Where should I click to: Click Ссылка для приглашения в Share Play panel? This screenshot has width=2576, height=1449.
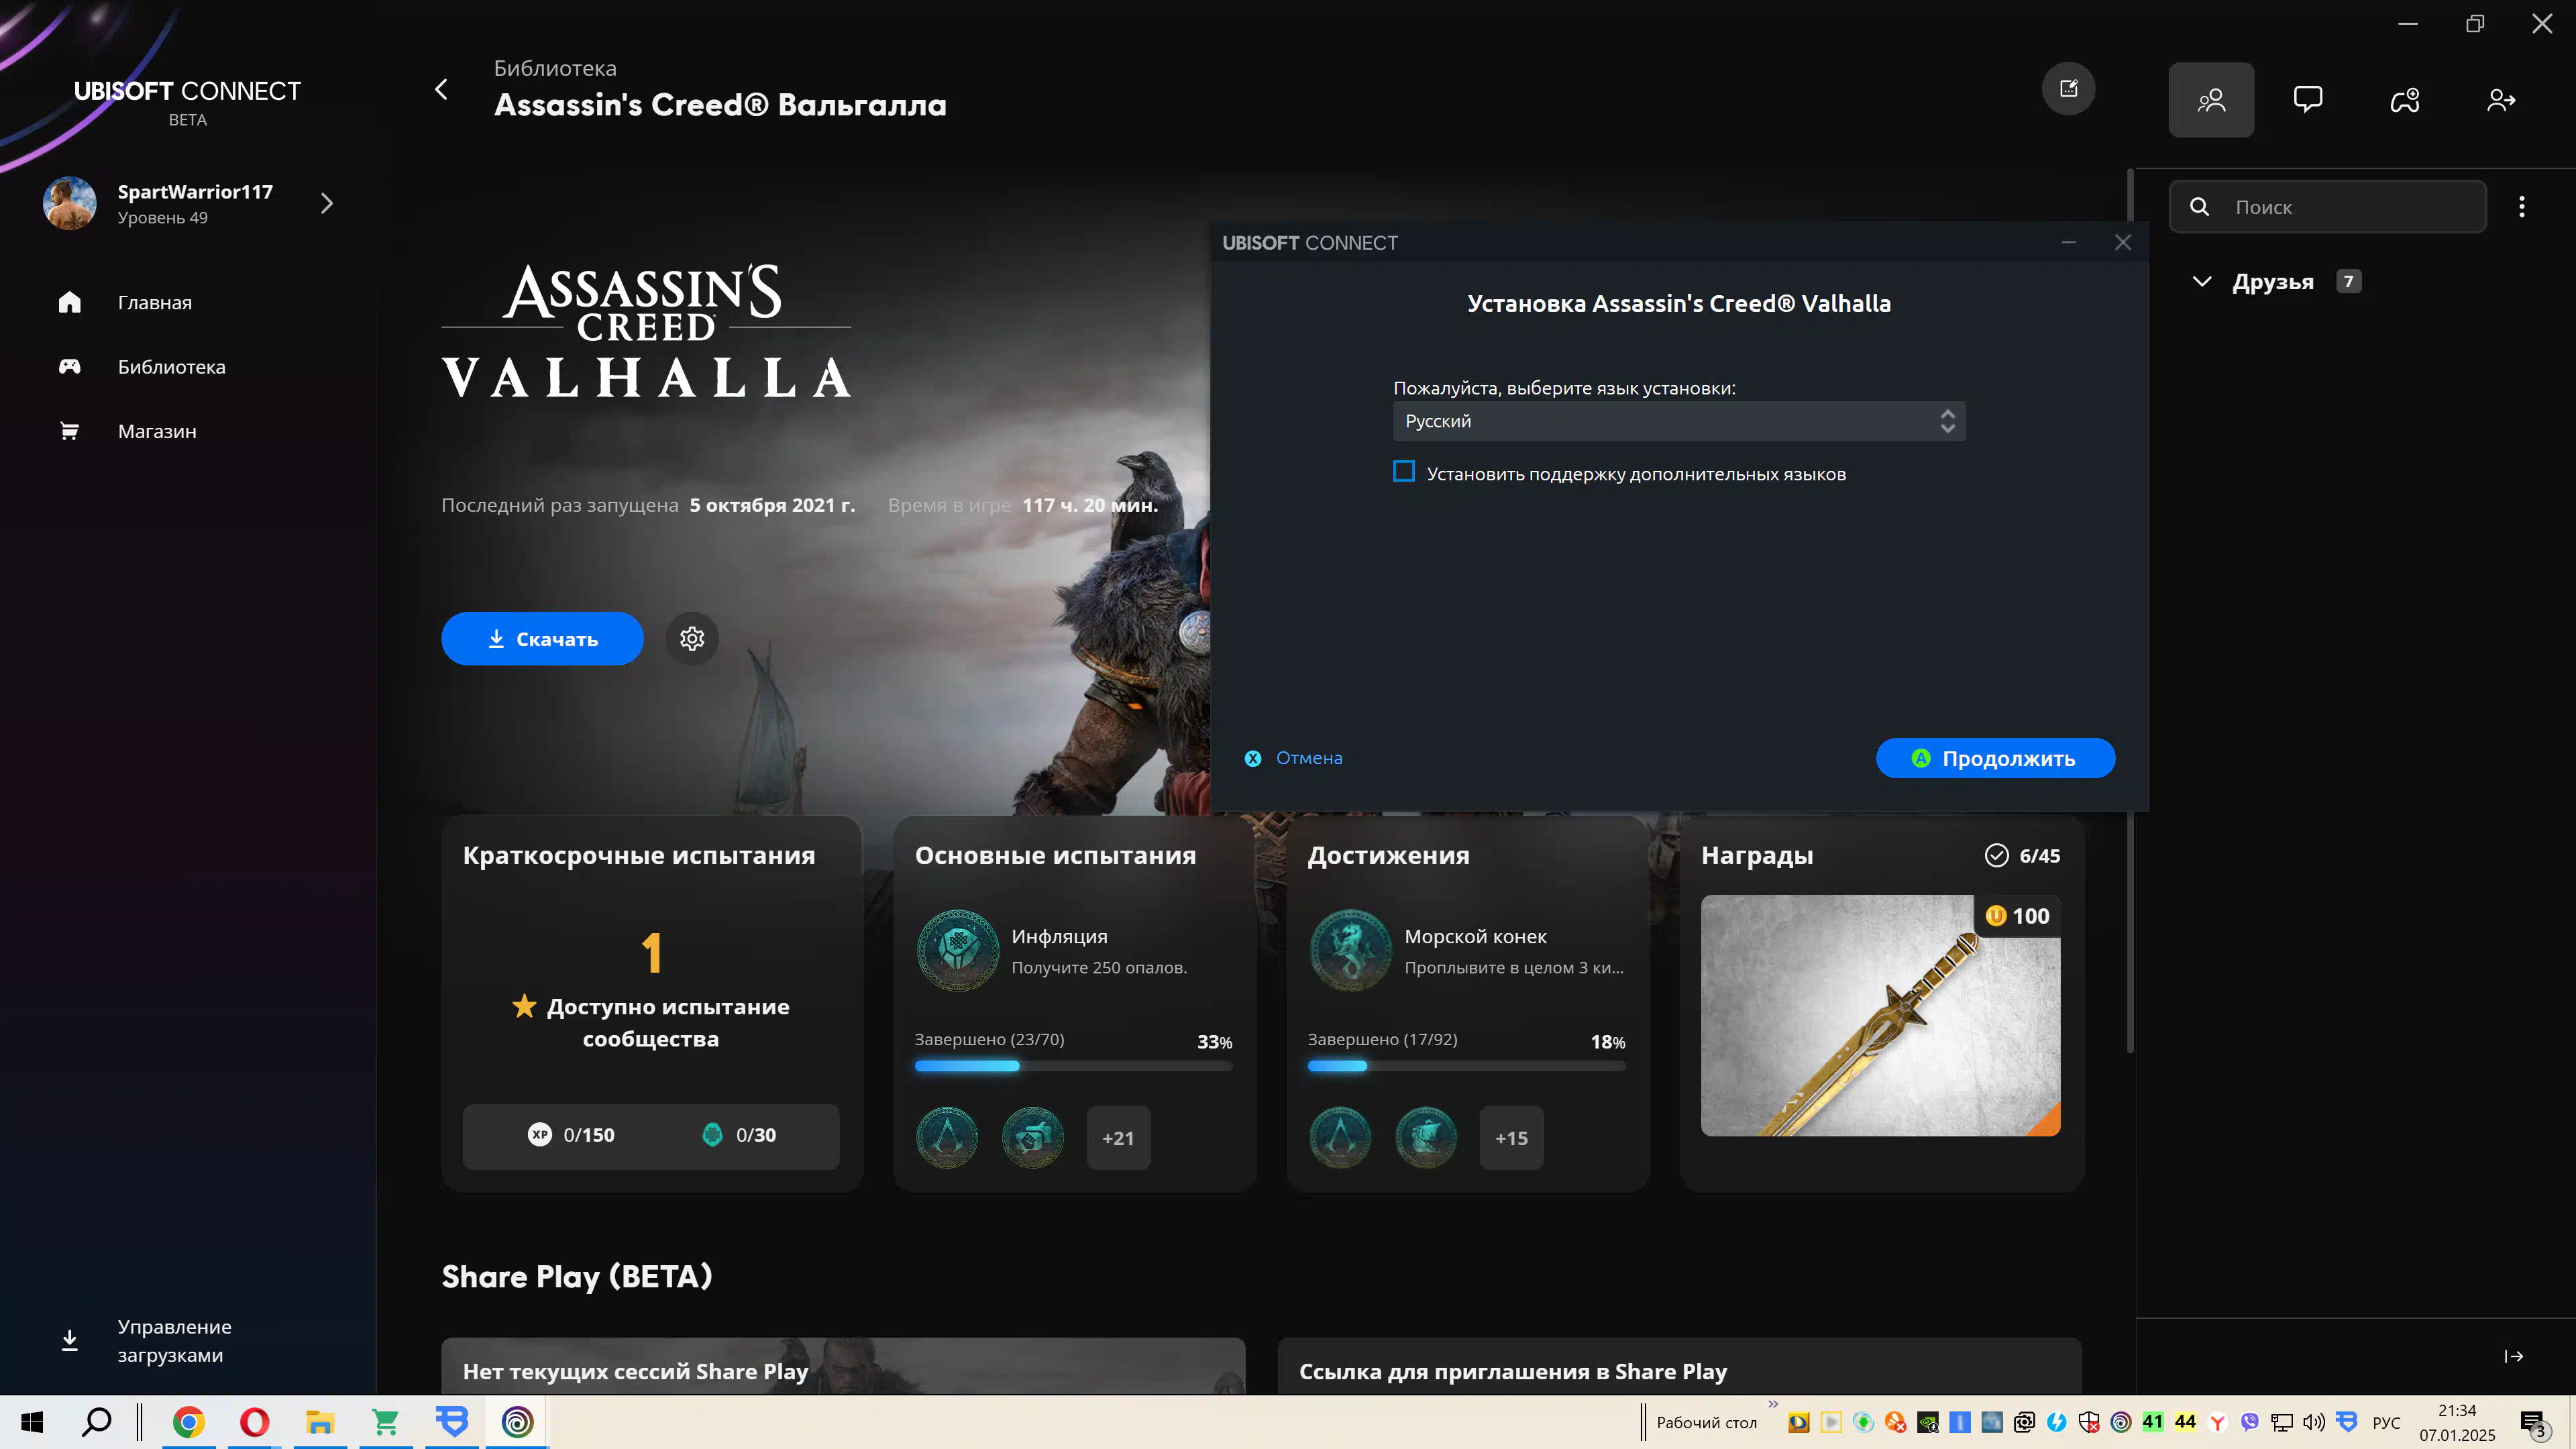[x=1679, y=1367]
